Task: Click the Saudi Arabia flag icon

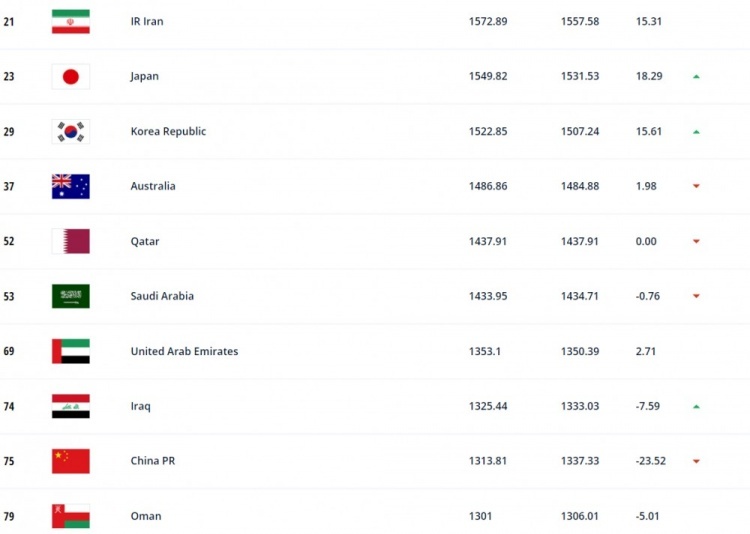Action: point(71,296)
